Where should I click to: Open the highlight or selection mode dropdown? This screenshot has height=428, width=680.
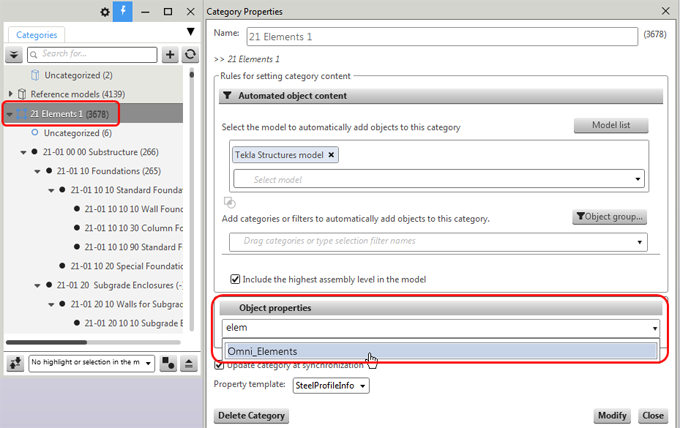[90, 362]
